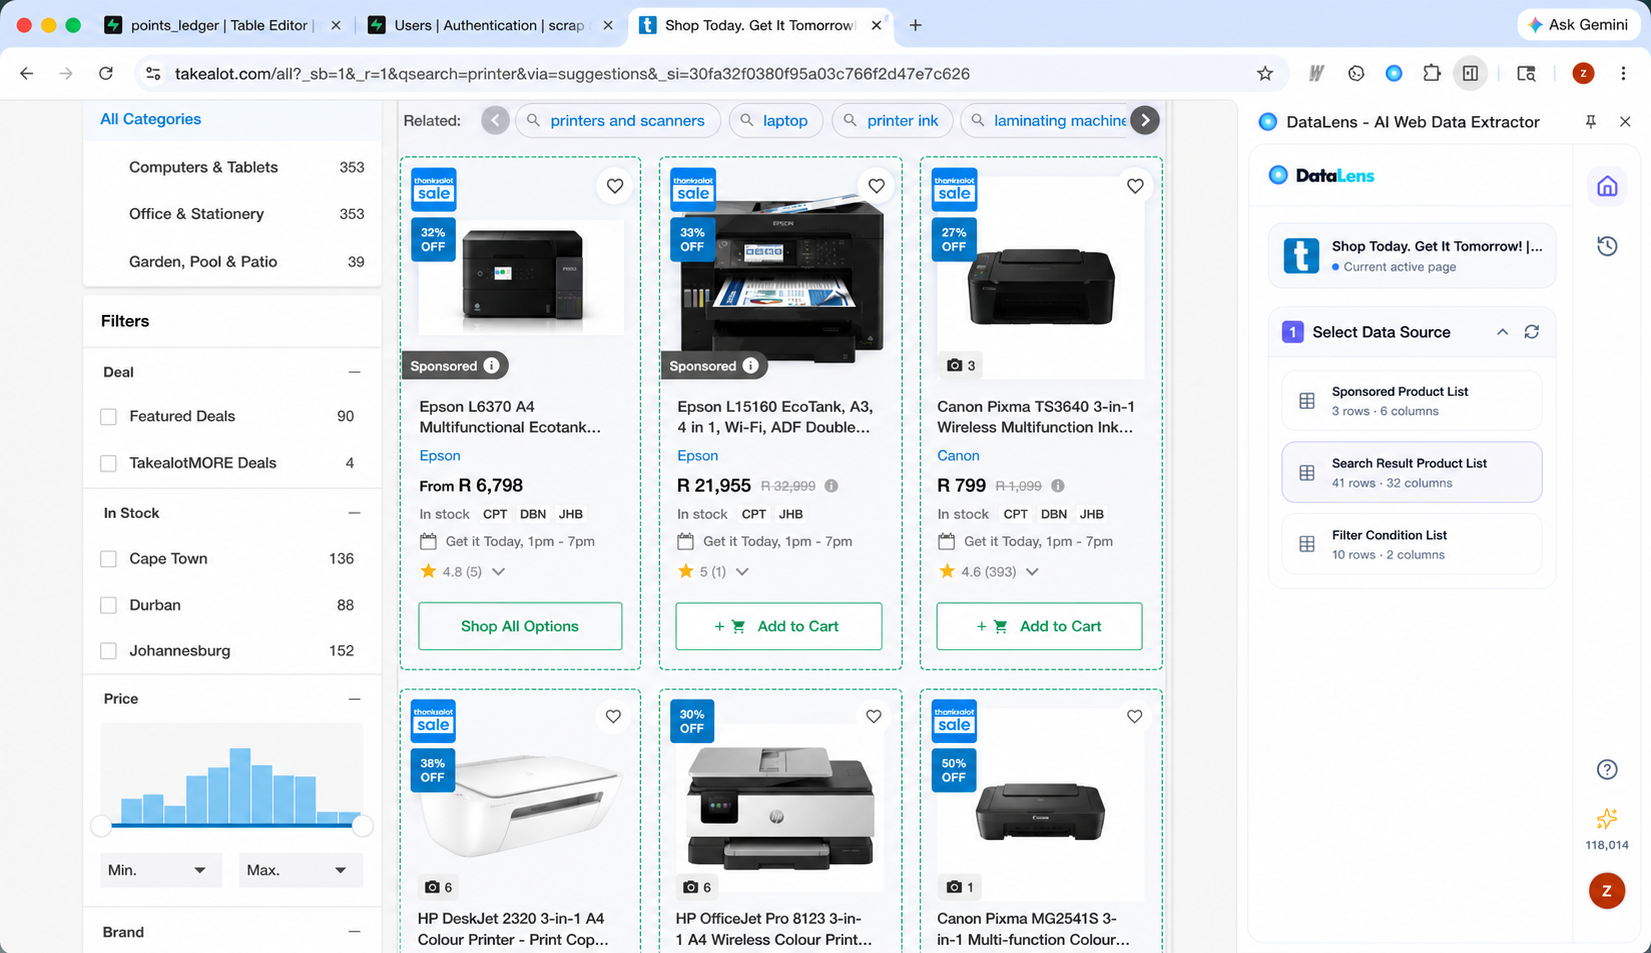Open a new browser tab
Image resolution: width=1651 pixels, height=953 pixels.
point(915,25)
